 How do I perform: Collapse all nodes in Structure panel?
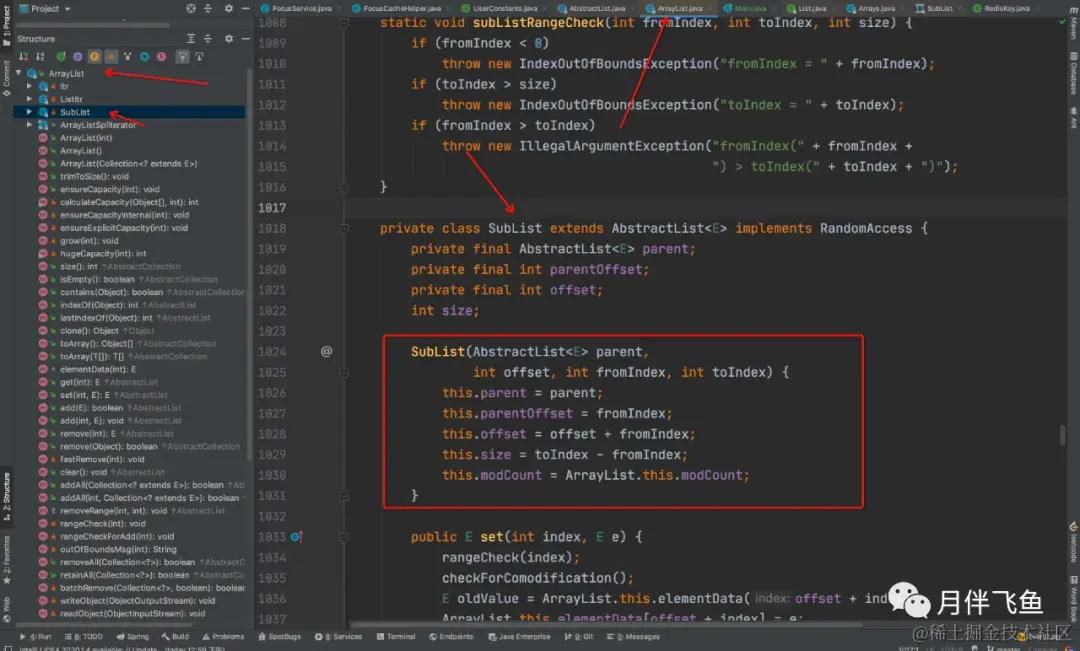(207, 39)
